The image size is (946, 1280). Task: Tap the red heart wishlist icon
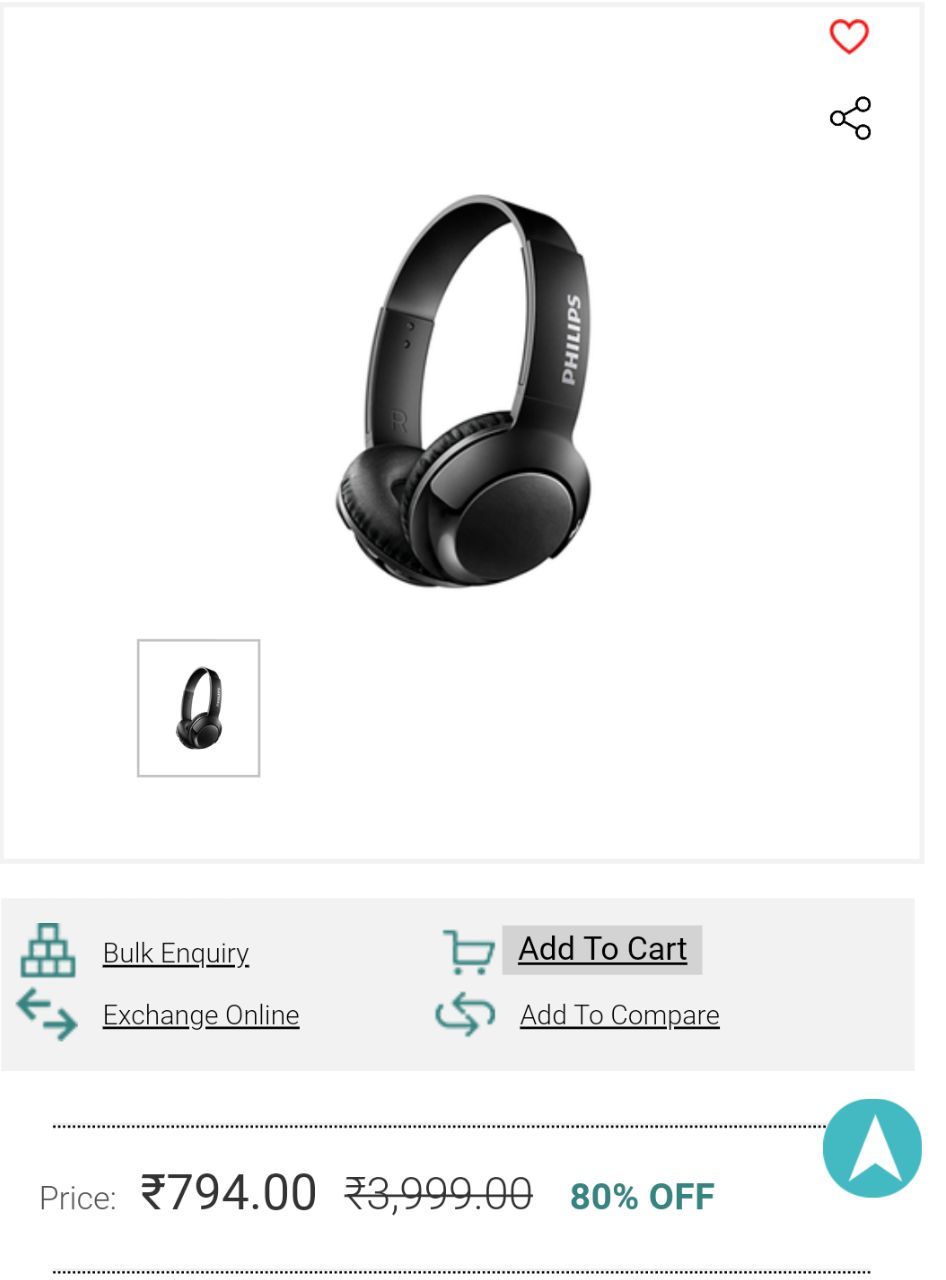click(x=849, y=37)
